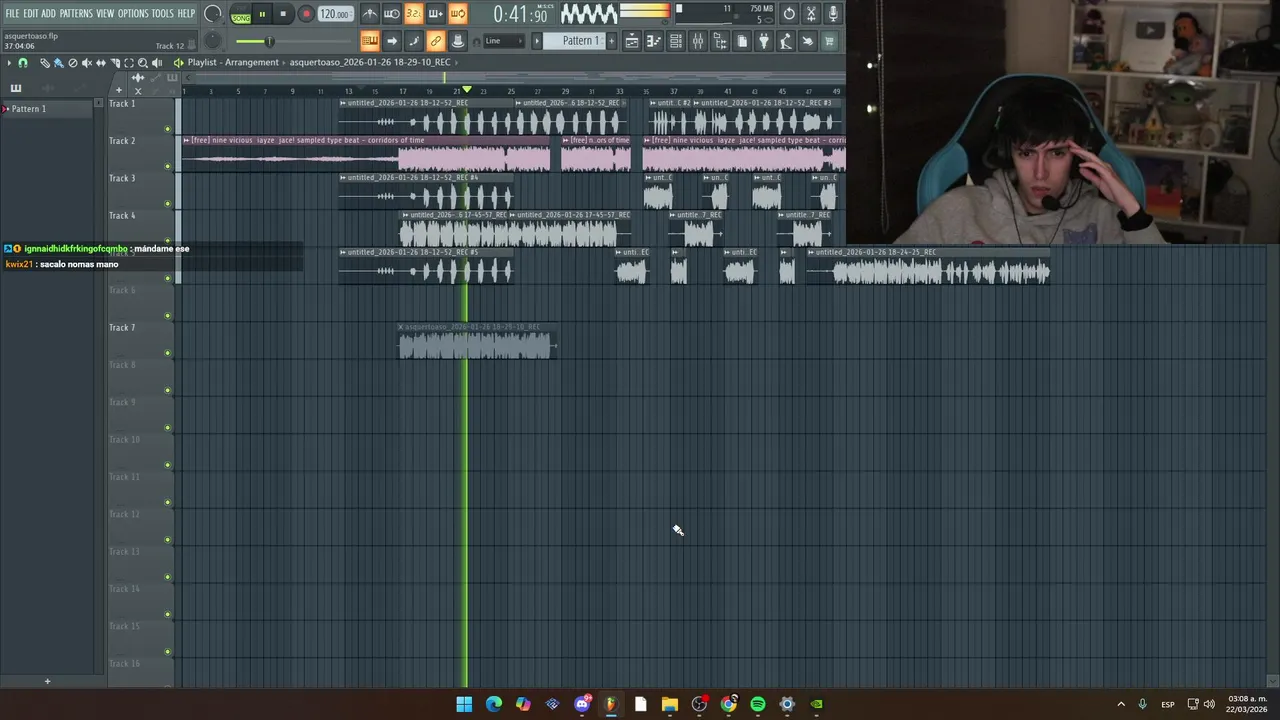The image size is (1280, 720).
Task: Open the touch controller hand icon
Action: [x=808, y=41]
